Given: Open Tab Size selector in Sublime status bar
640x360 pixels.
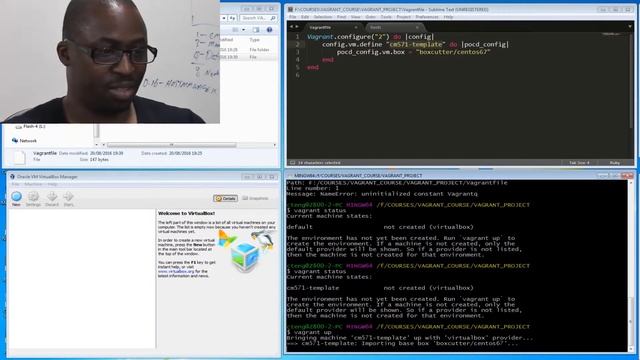Looking at the screenshot, I should 579,163.
